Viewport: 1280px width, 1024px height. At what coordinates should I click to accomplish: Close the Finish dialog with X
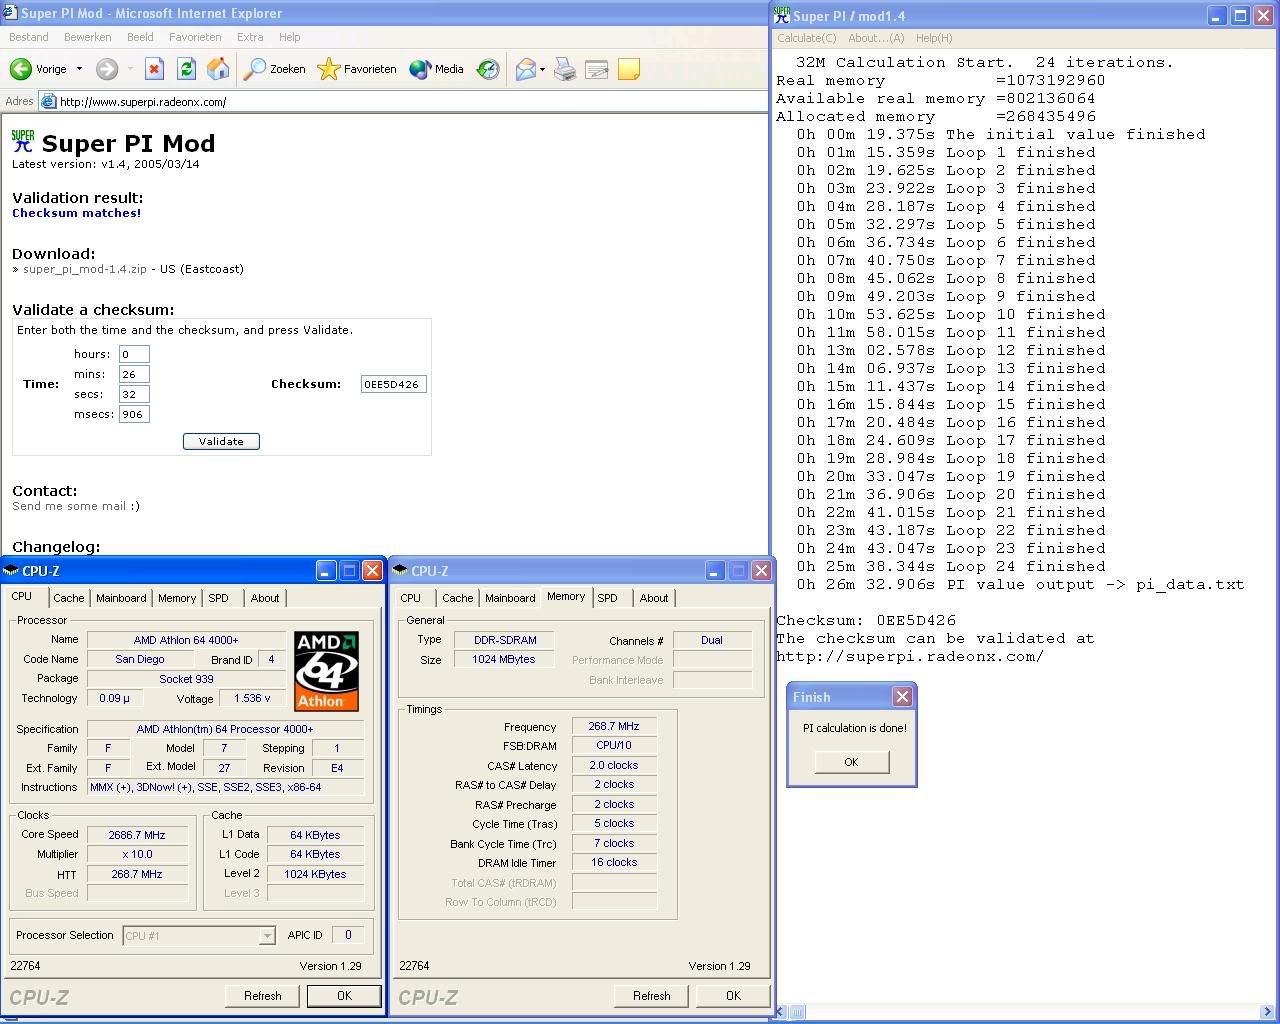(x=902, y=697)
